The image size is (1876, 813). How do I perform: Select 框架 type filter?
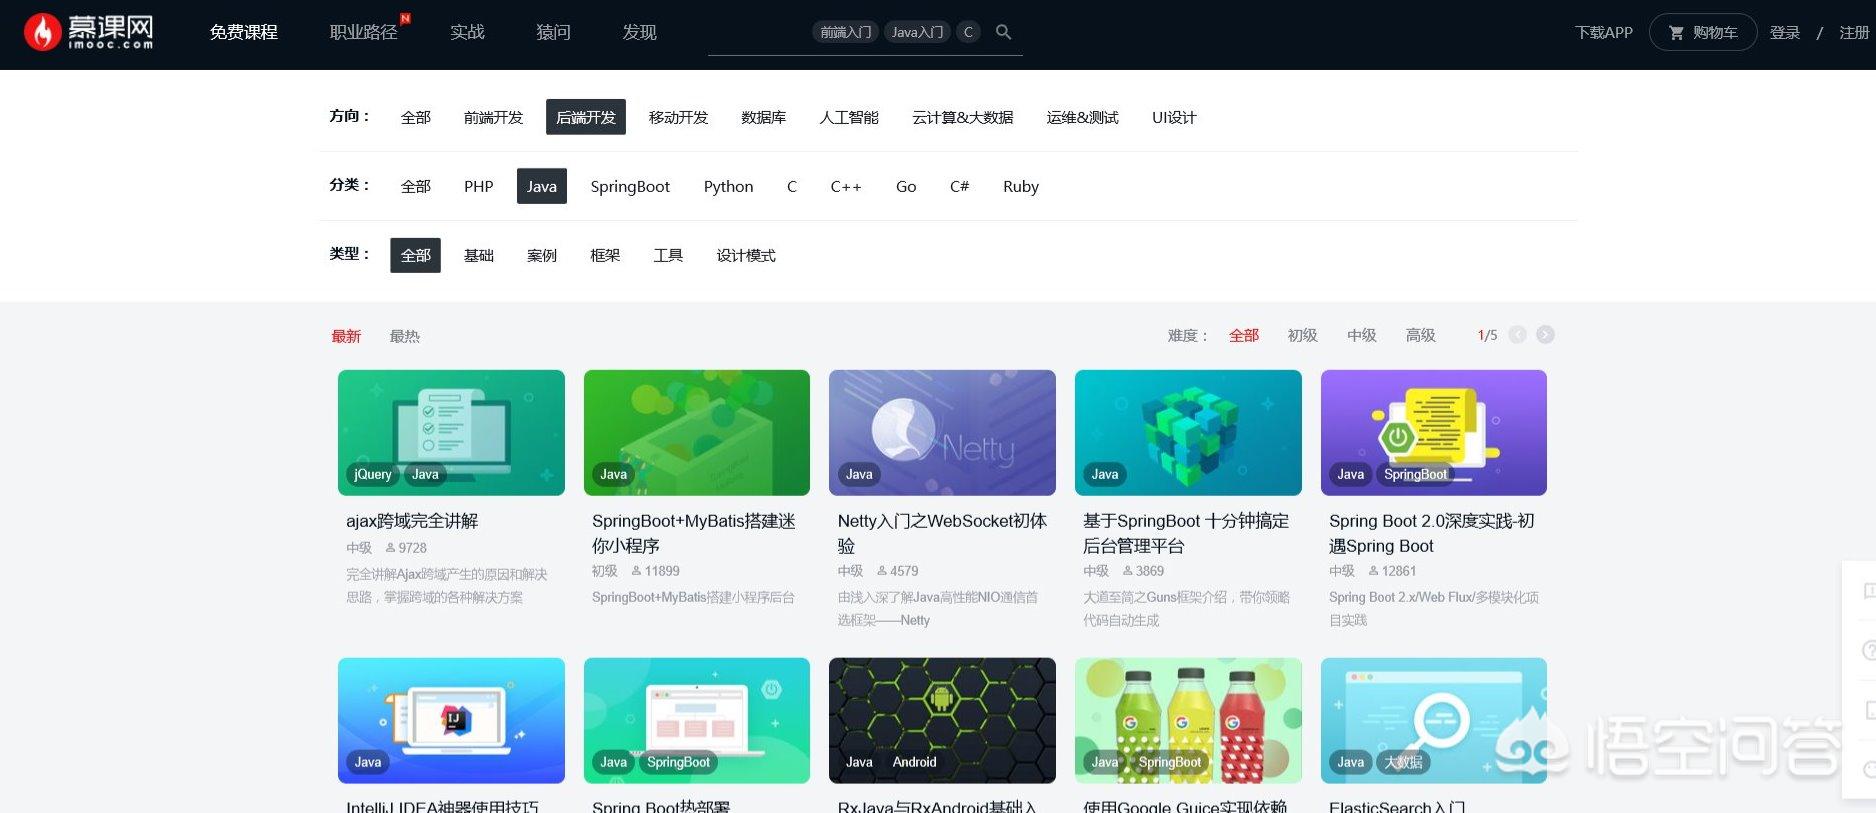click(605, 255)
